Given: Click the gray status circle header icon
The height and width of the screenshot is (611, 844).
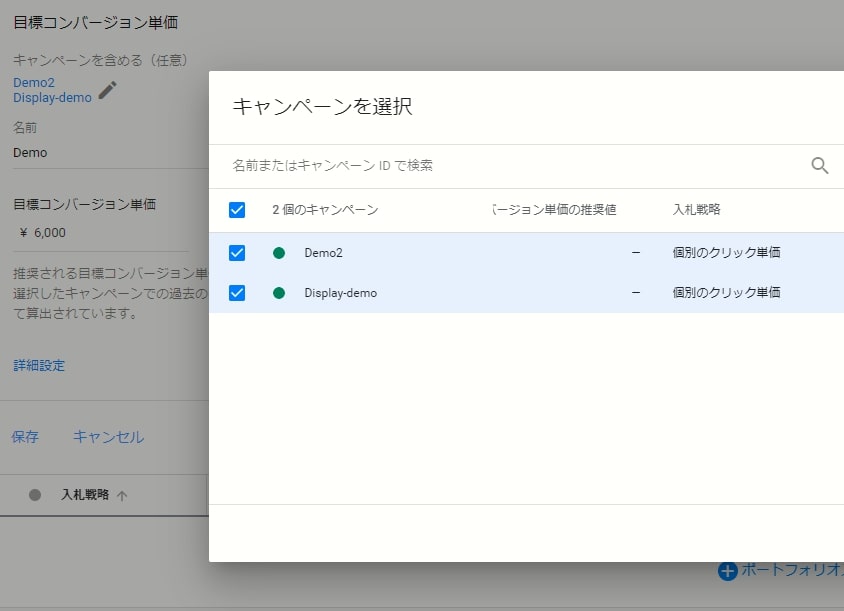Looking at the screenshot, I should click(x=35, y=495).
